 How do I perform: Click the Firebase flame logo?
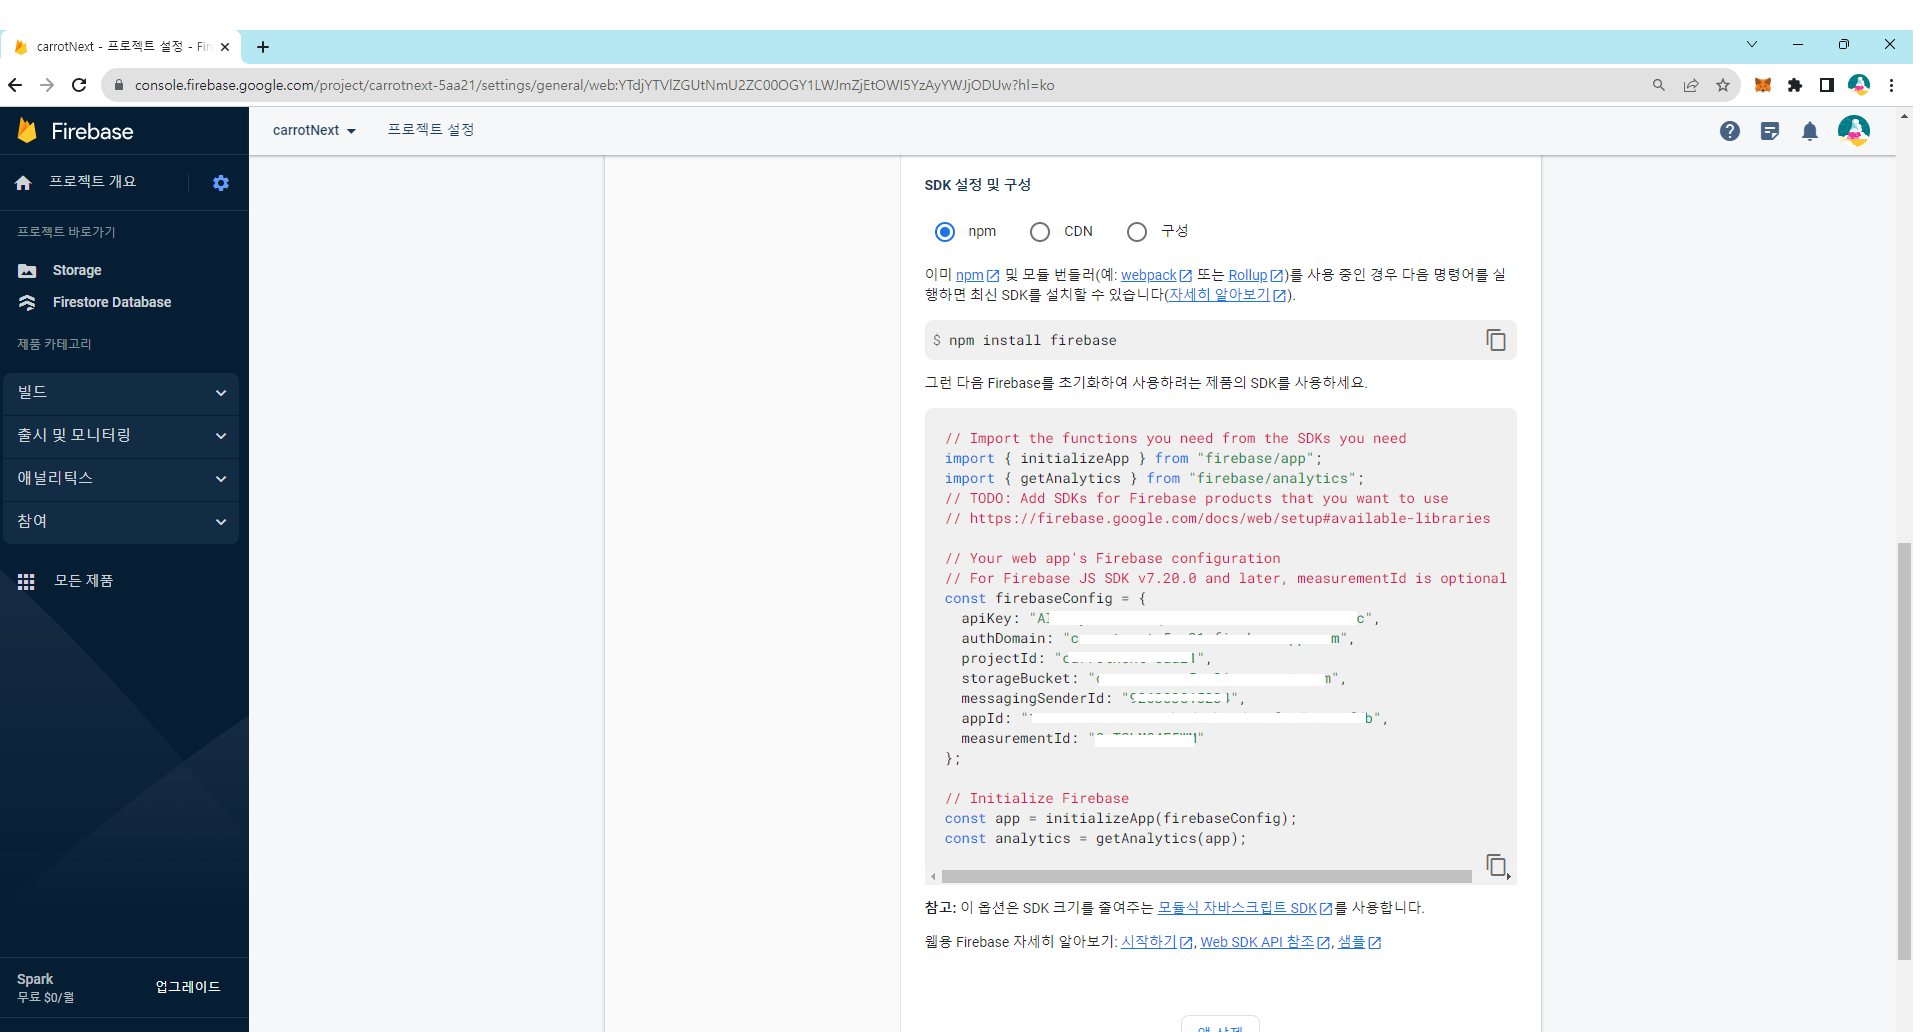27,130
